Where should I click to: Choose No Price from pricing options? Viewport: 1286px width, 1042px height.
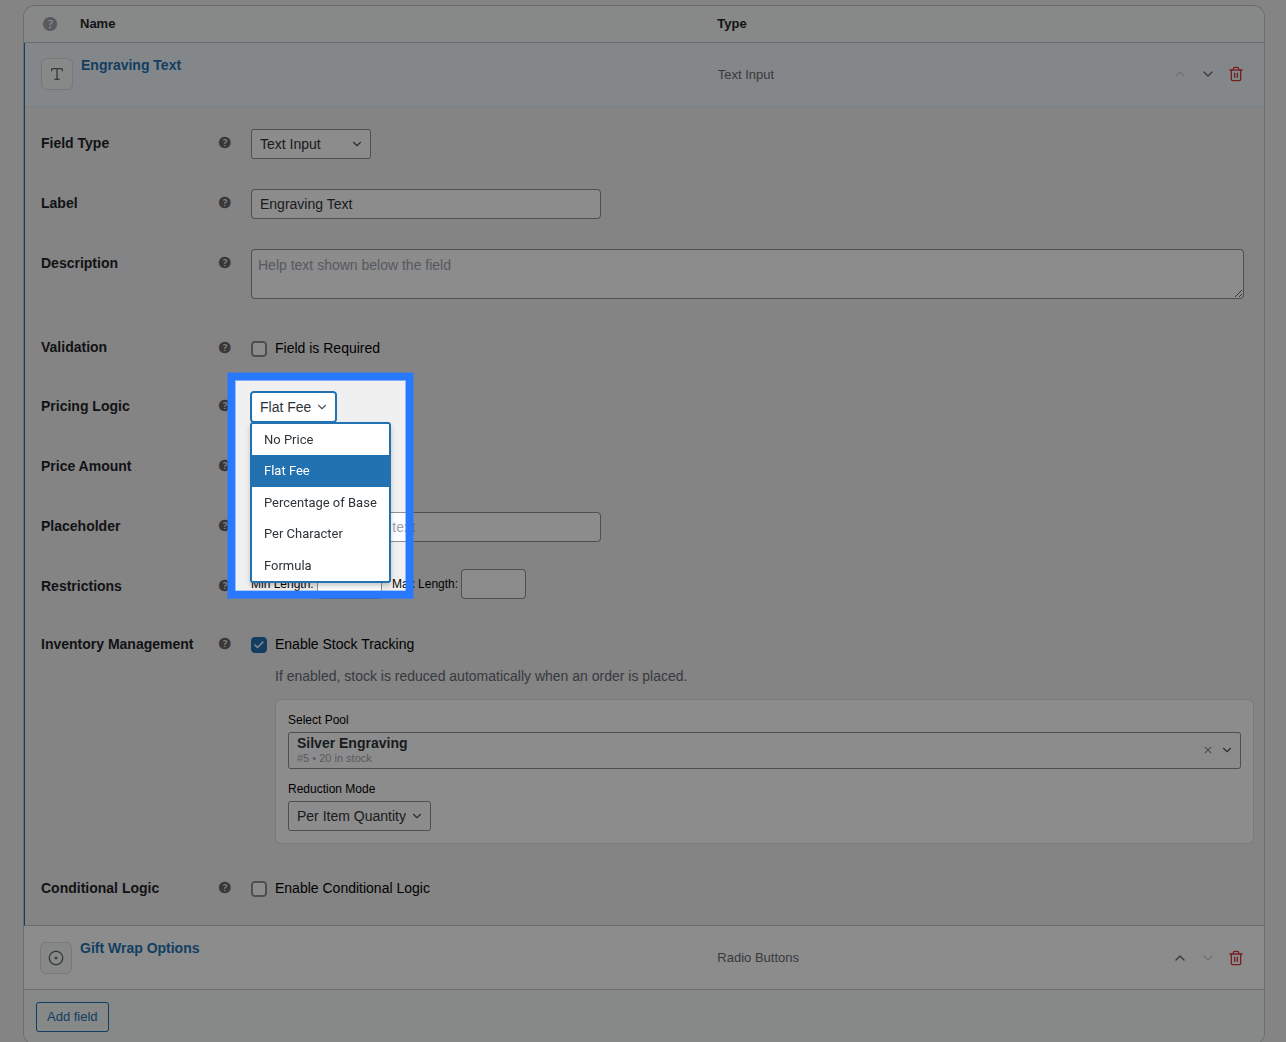coord(320,440)
